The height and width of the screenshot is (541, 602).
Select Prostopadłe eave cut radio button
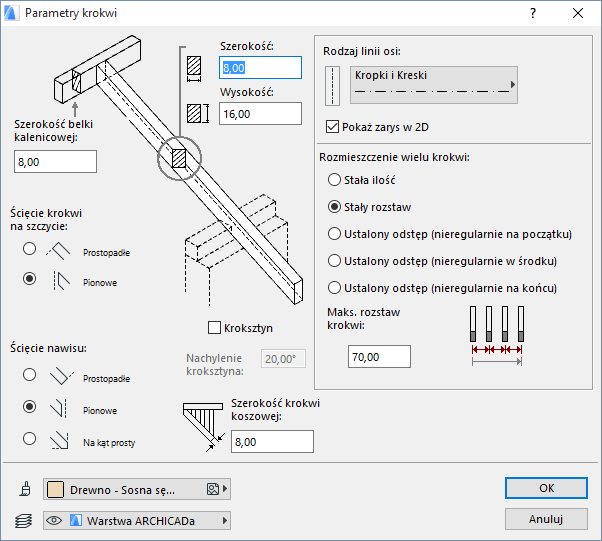click(29, 374)
